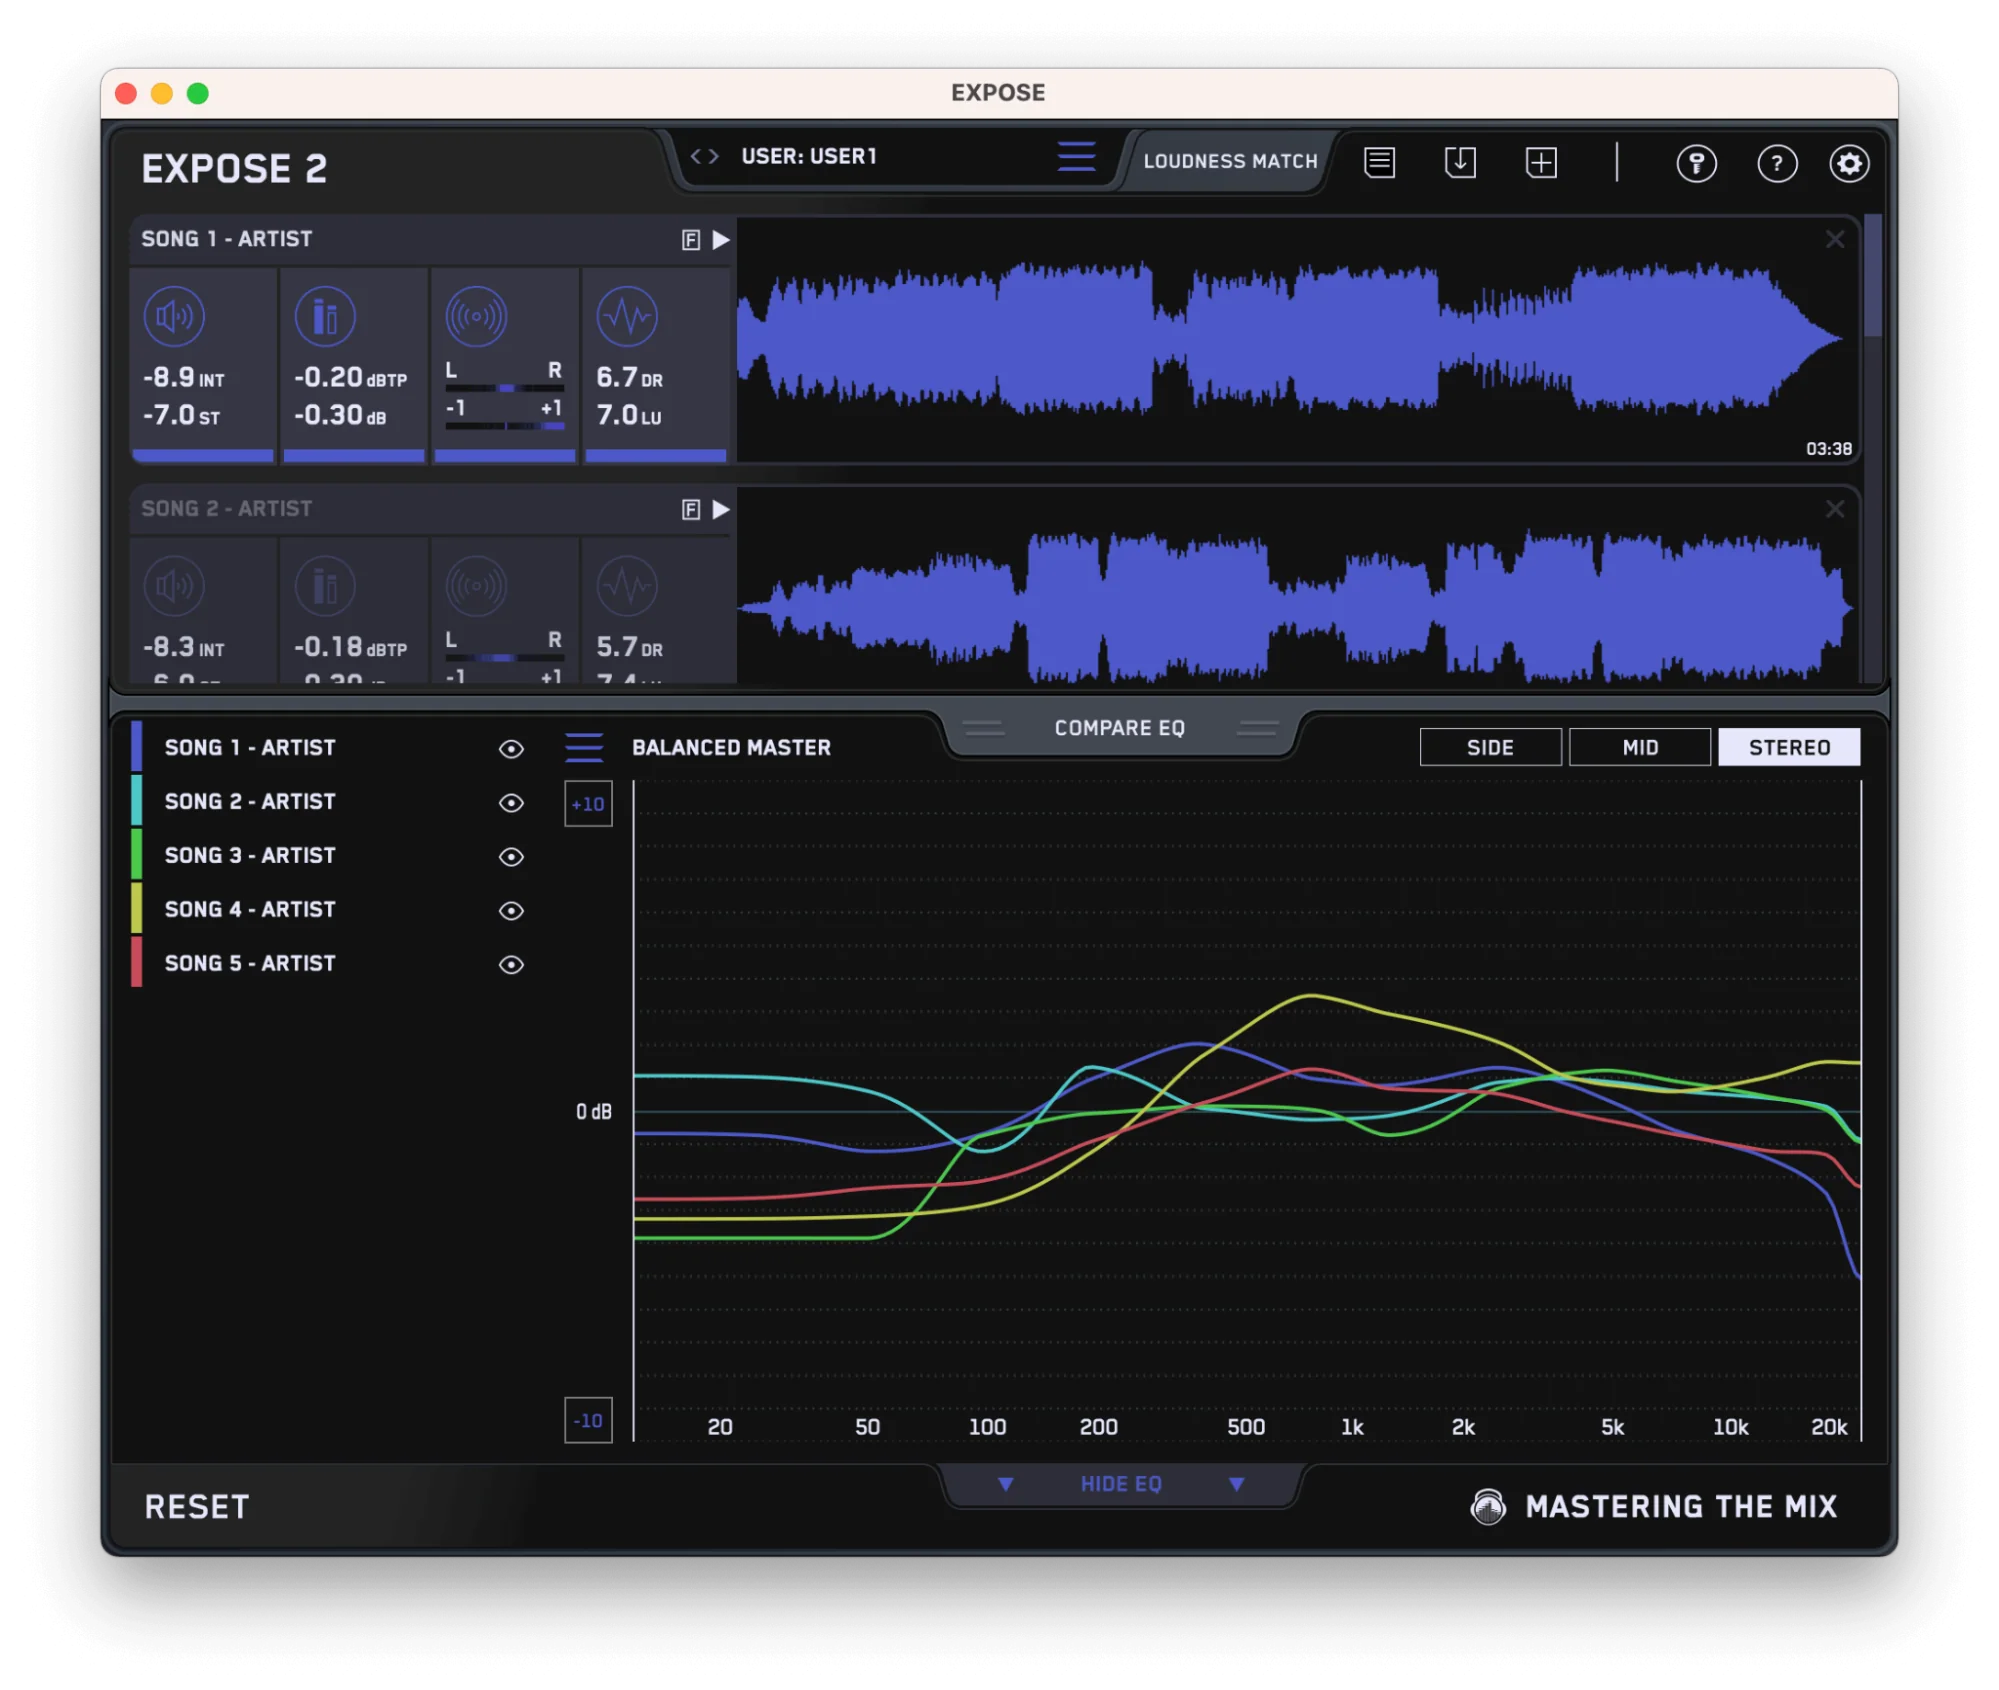Remove Song 2 with its X button
This screenshot has width=1999, height=1690.
[1835, 509]
